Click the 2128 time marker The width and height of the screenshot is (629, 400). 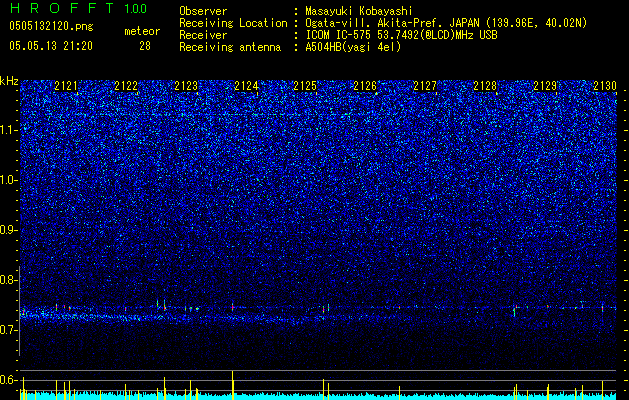click(485, 86)
